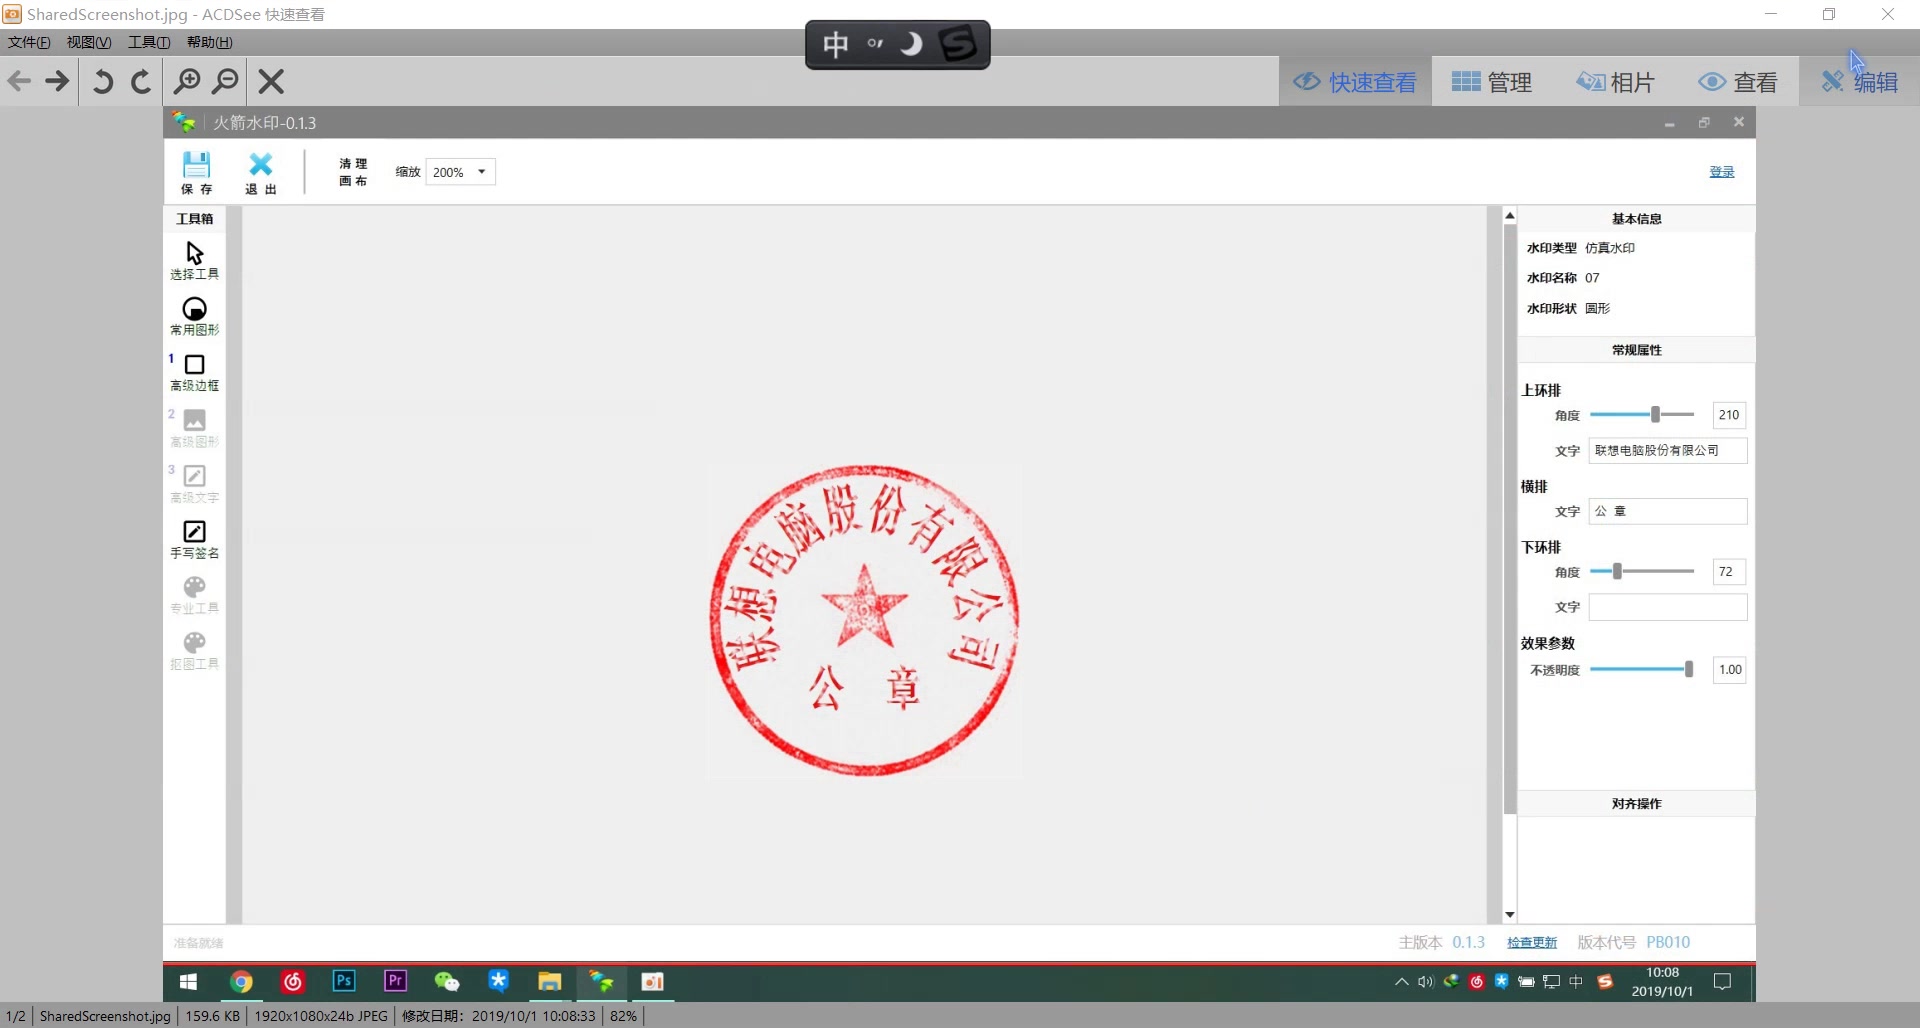
Task: Click 下环排 angle value field 72
Action: point(1729,572)
